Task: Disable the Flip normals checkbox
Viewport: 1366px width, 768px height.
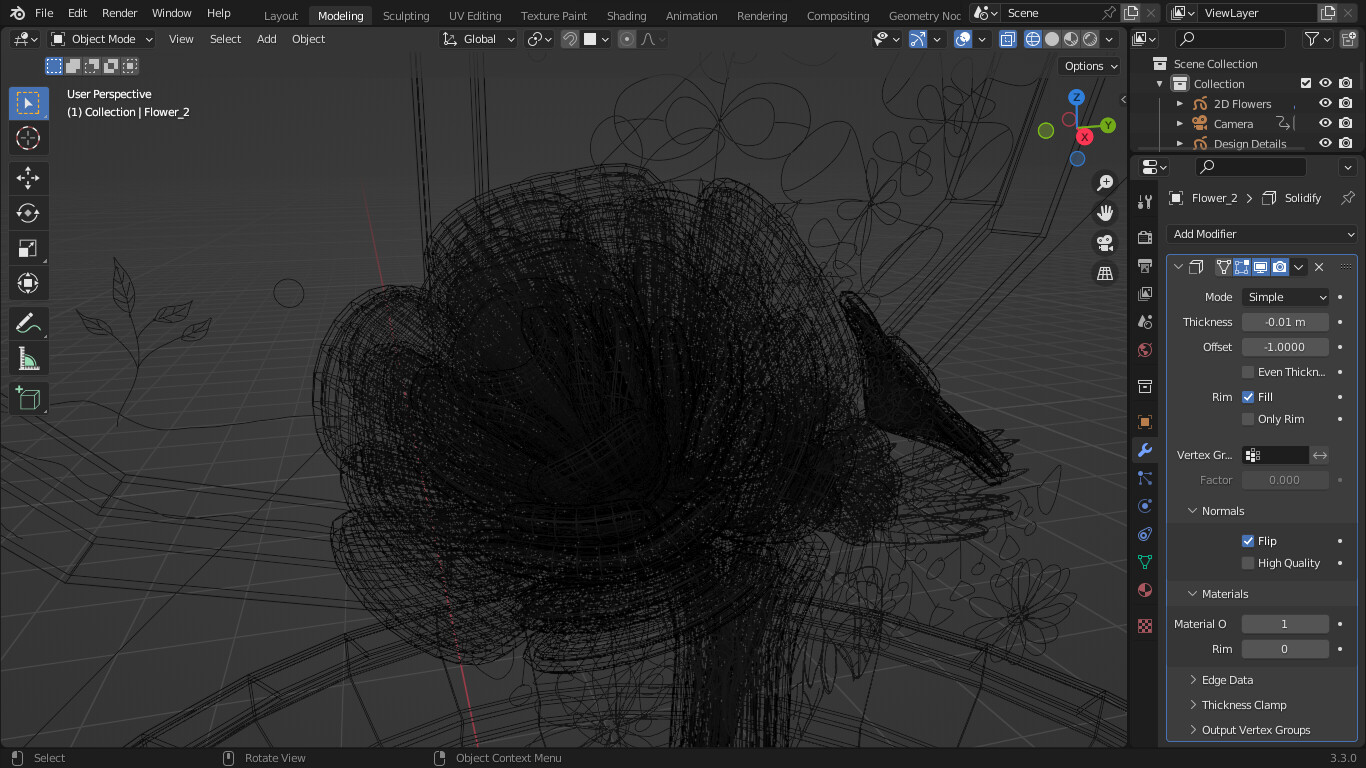Action: 1248,541
